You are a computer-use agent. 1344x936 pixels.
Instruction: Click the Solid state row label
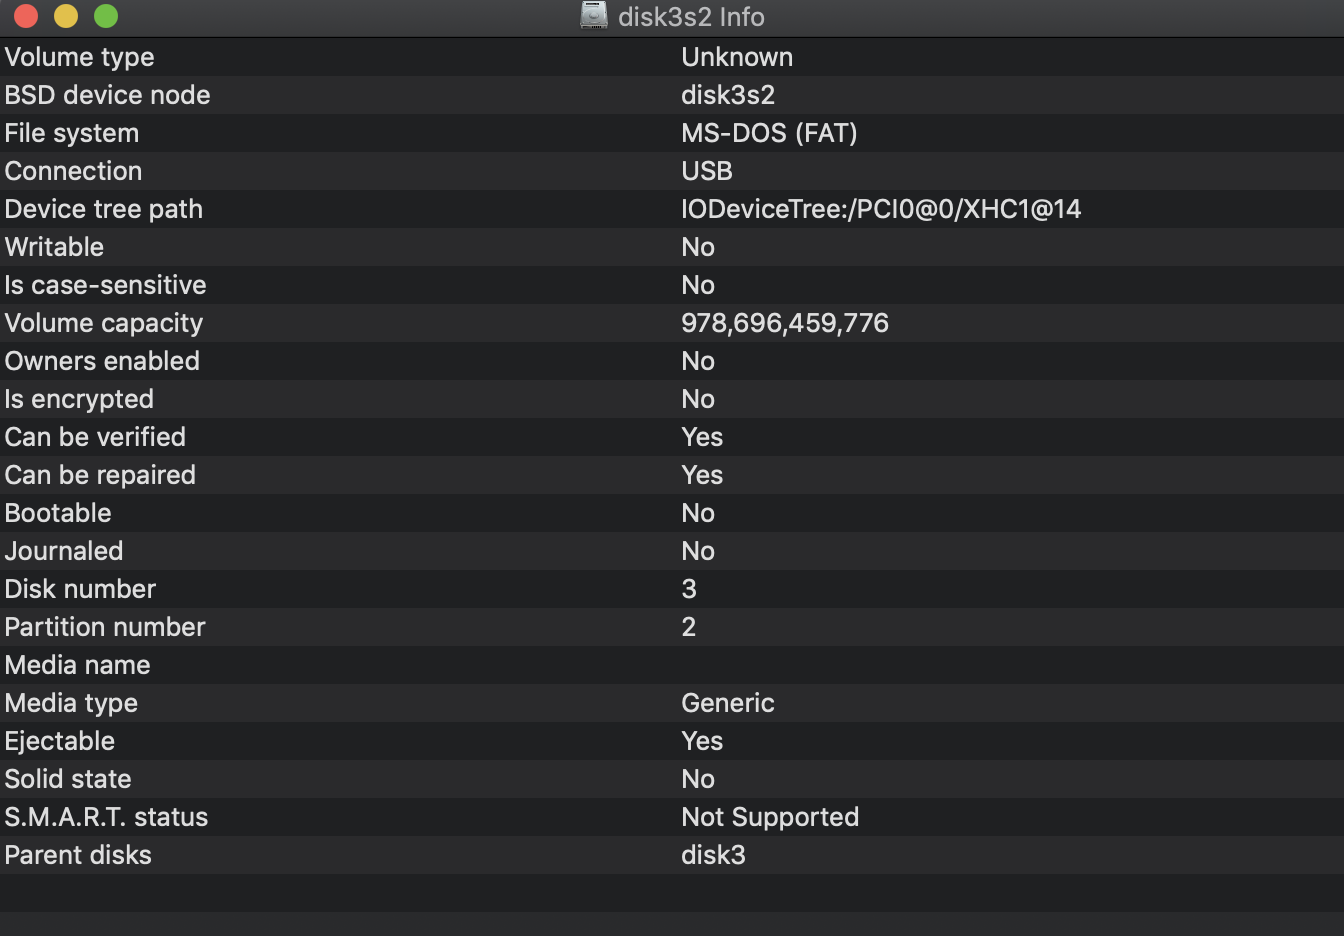(68, 779)
